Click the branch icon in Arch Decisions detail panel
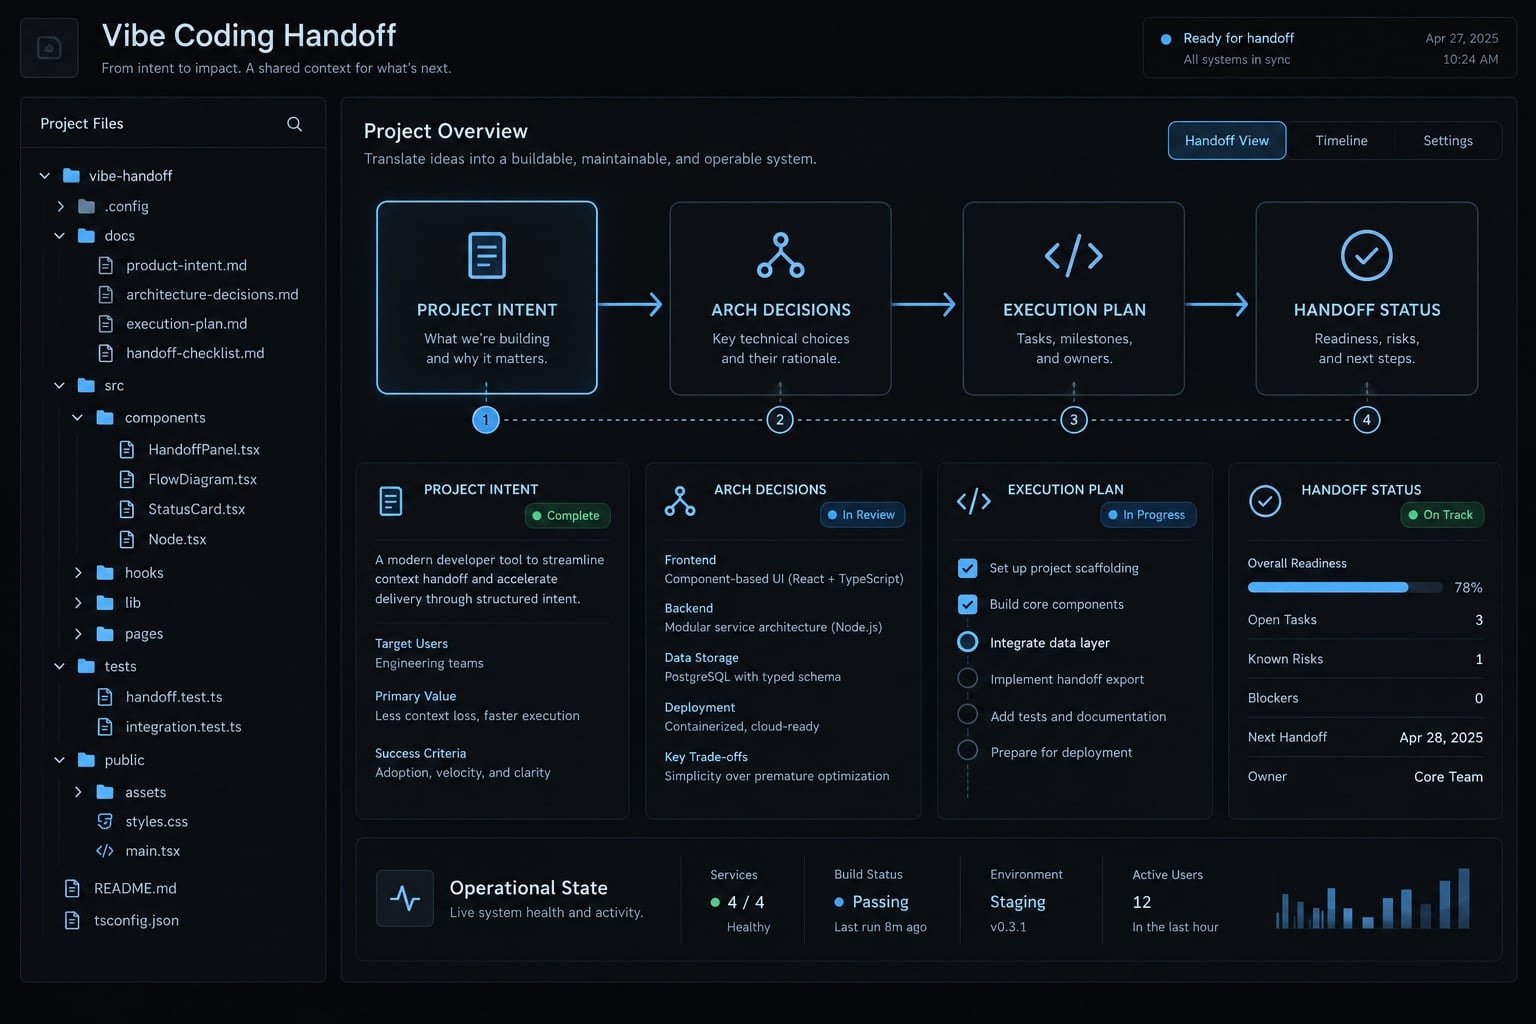 pos(680,501)
